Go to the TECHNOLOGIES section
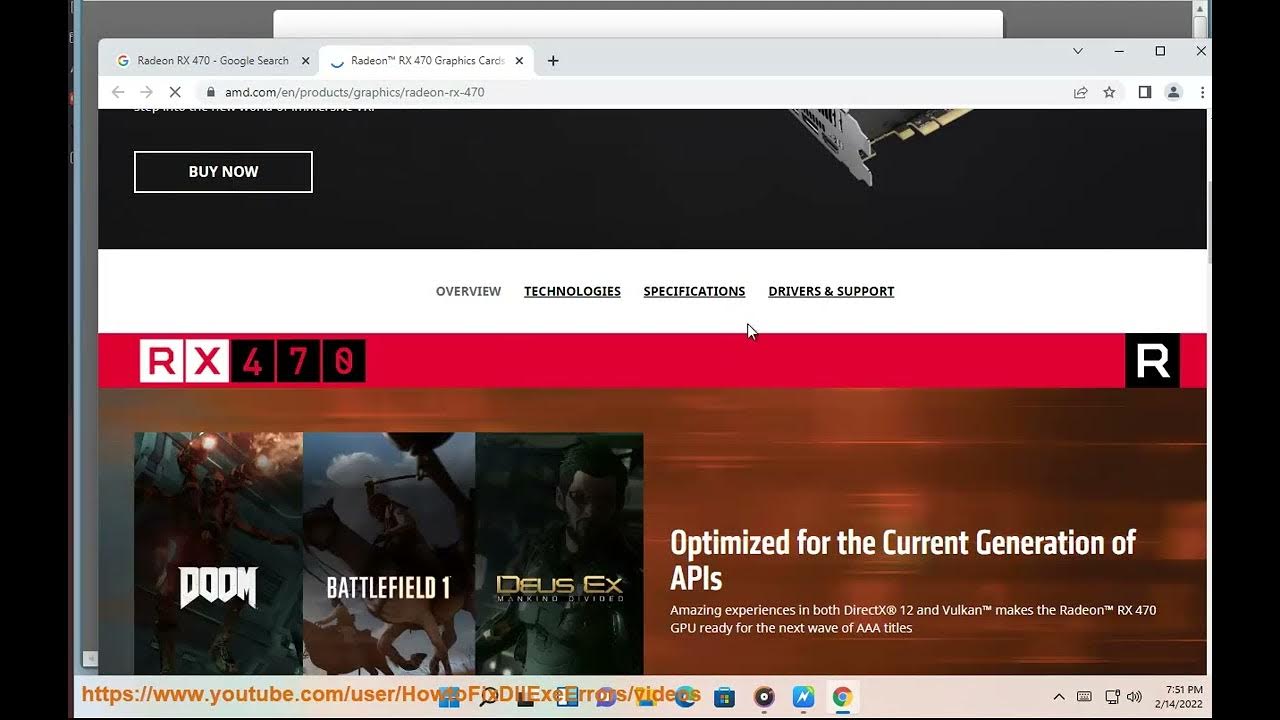 [x=572, y=291]
